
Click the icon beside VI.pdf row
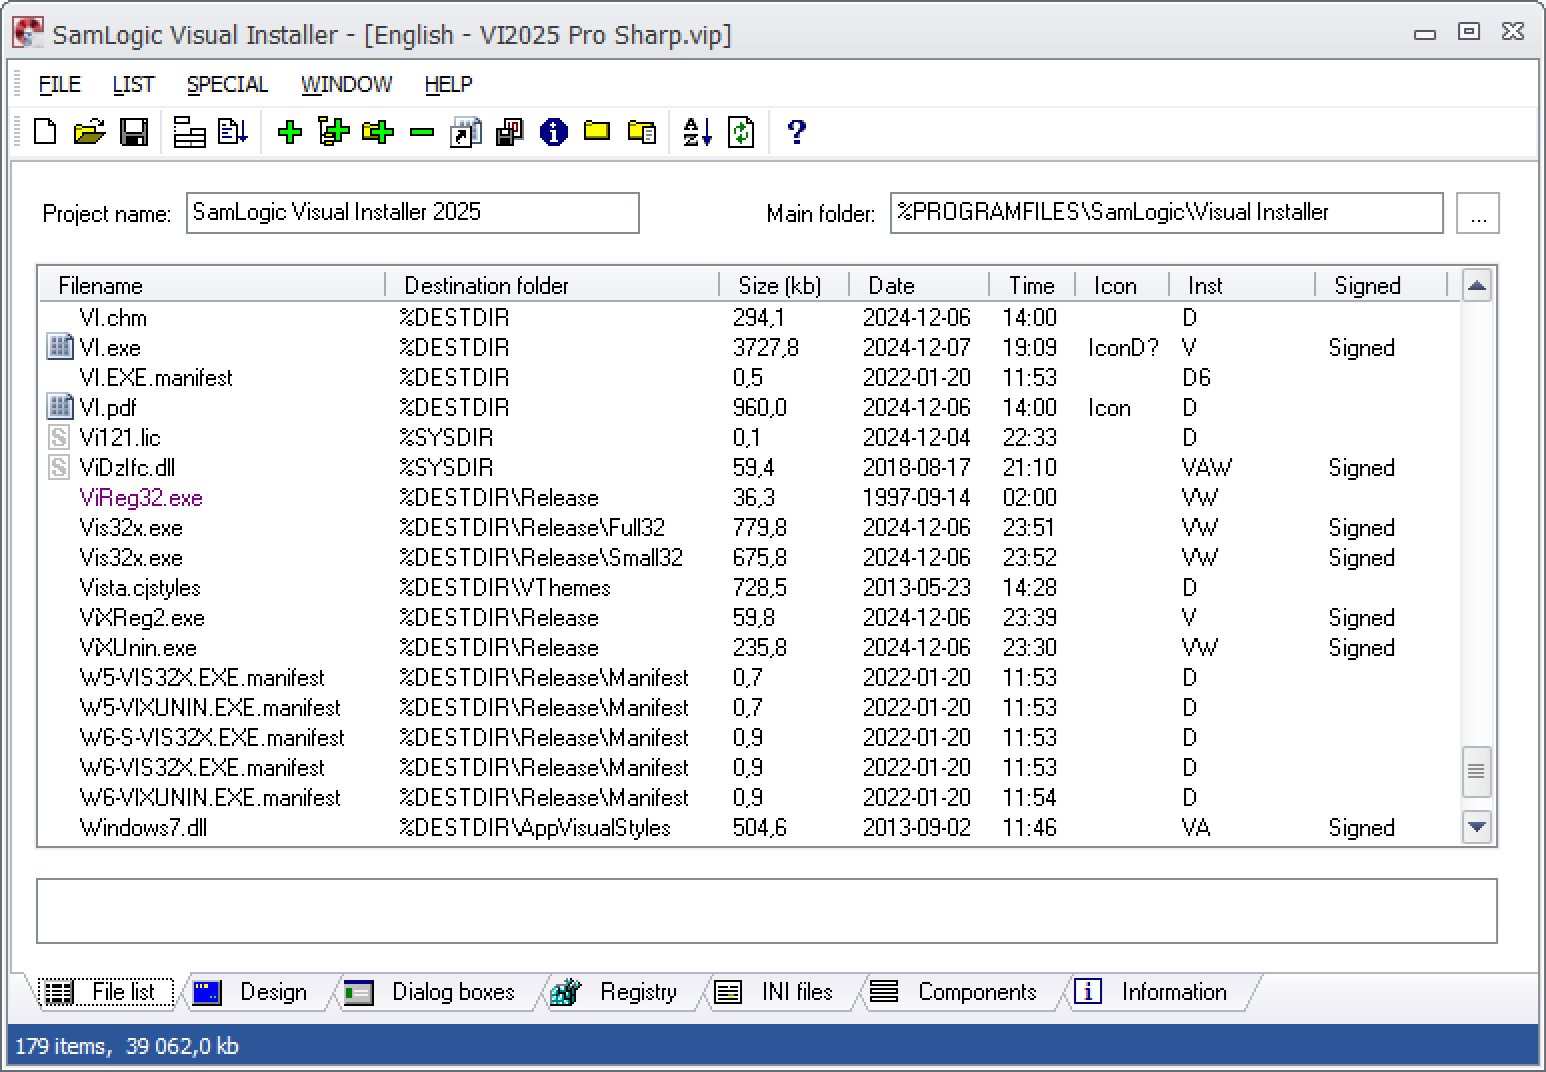tap(60, 407)
